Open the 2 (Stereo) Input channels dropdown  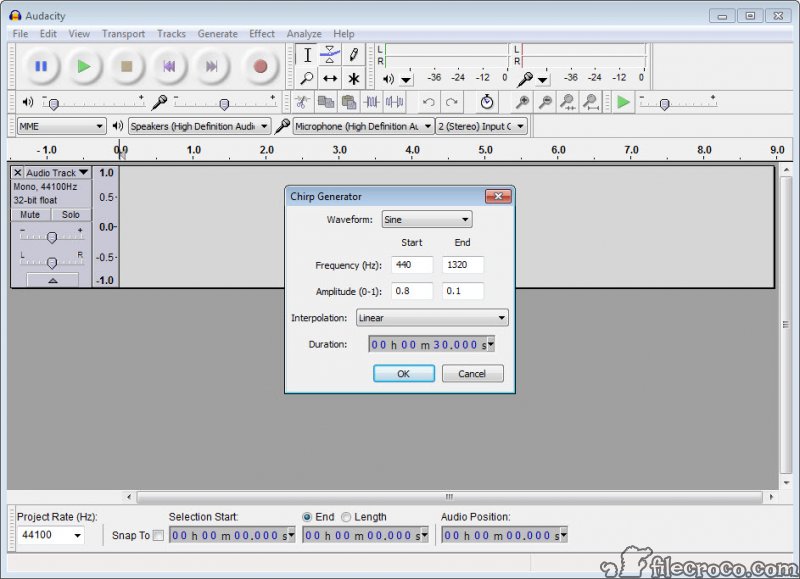tap(481, 126)
